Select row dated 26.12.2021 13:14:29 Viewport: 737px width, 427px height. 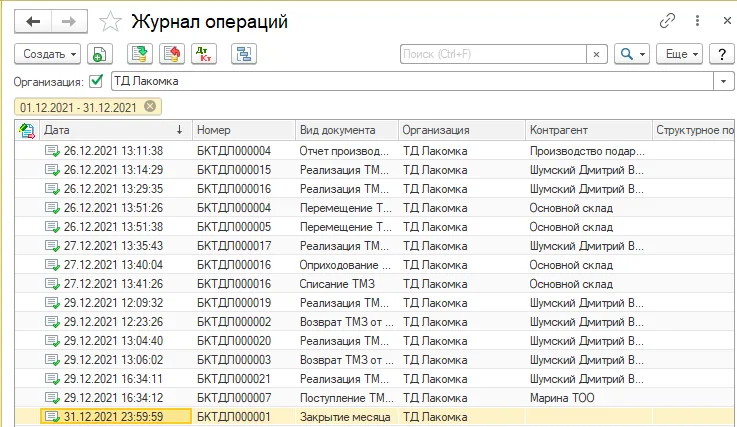(374, 170)
